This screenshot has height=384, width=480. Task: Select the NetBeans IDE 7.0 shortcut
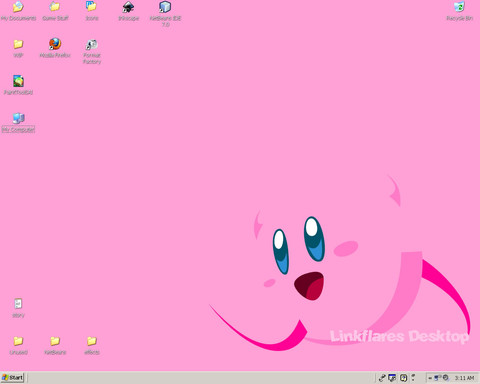point(165,14)
